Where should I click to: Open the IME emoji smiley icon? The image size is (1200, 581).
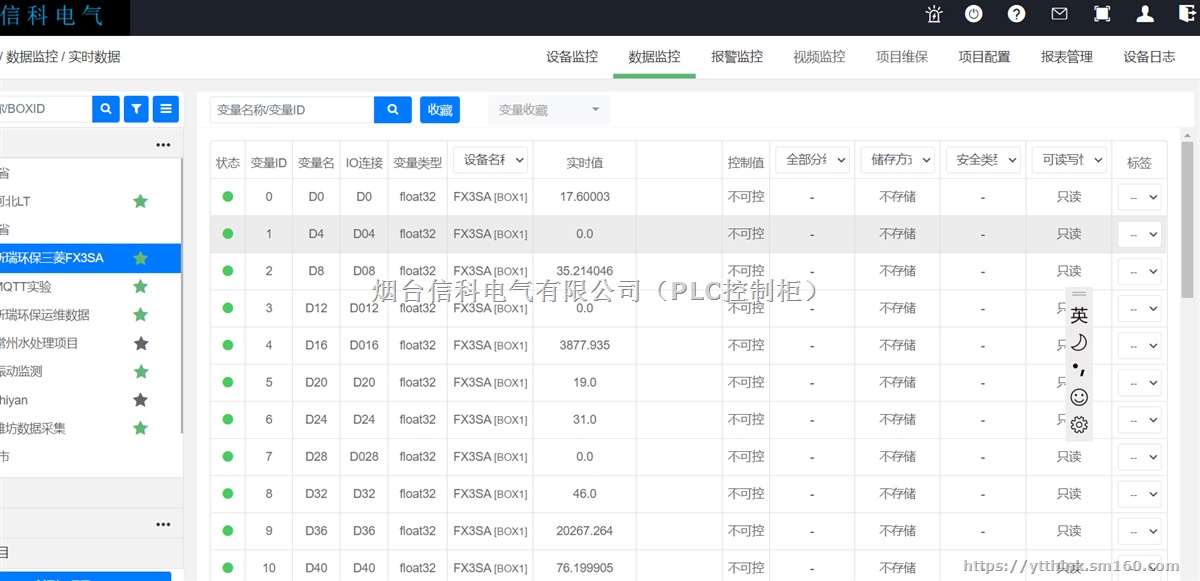point(1079,397)
